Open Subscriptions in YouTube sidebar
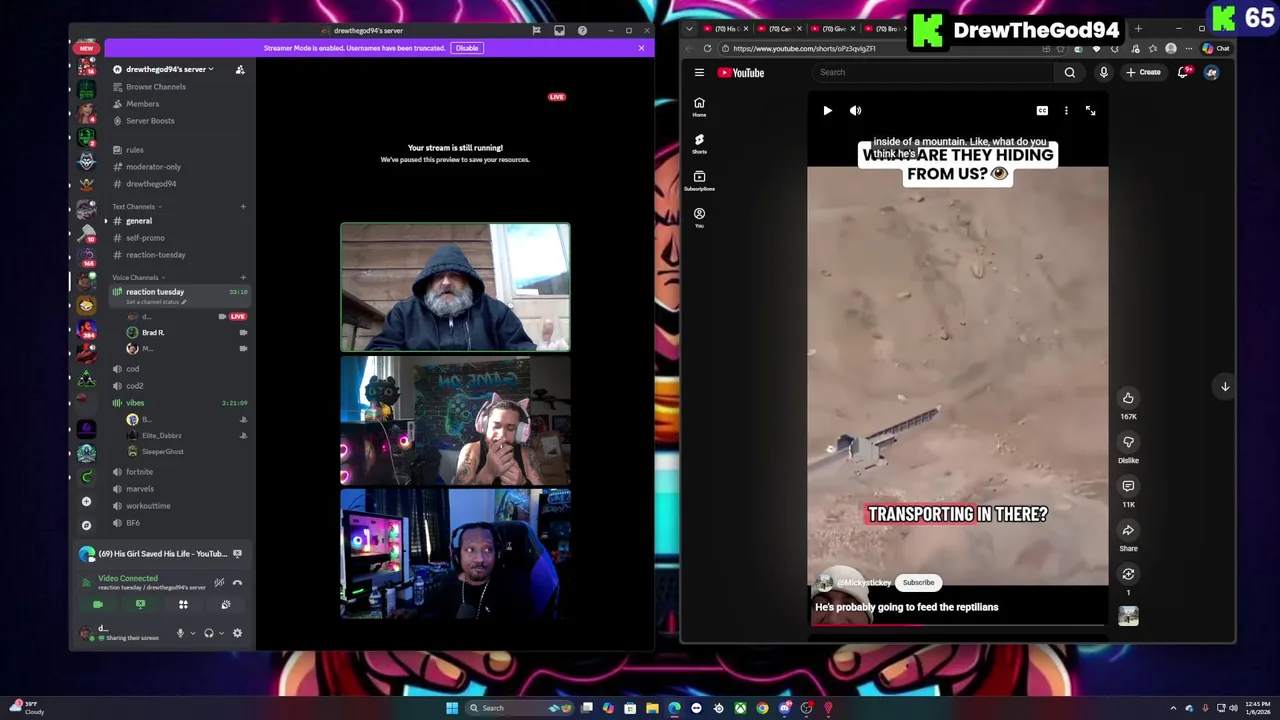This screenshot has height=720, width=1280. tap(699, 181)
